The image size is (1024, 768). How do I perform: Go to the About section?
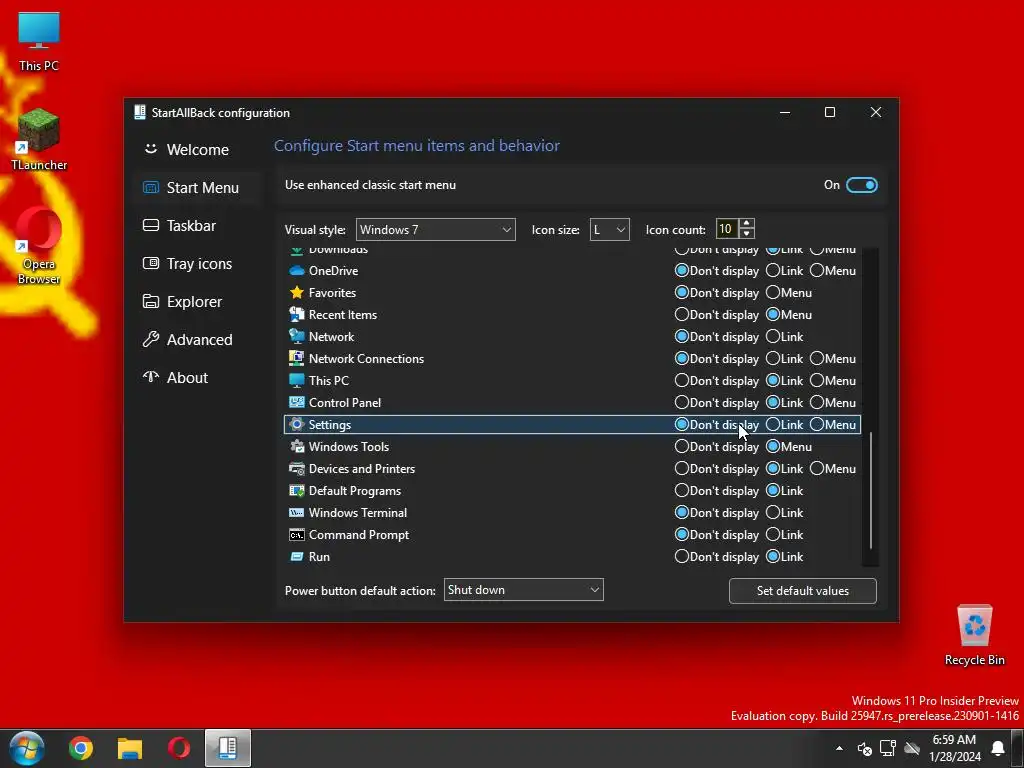(x=199, y=377)
